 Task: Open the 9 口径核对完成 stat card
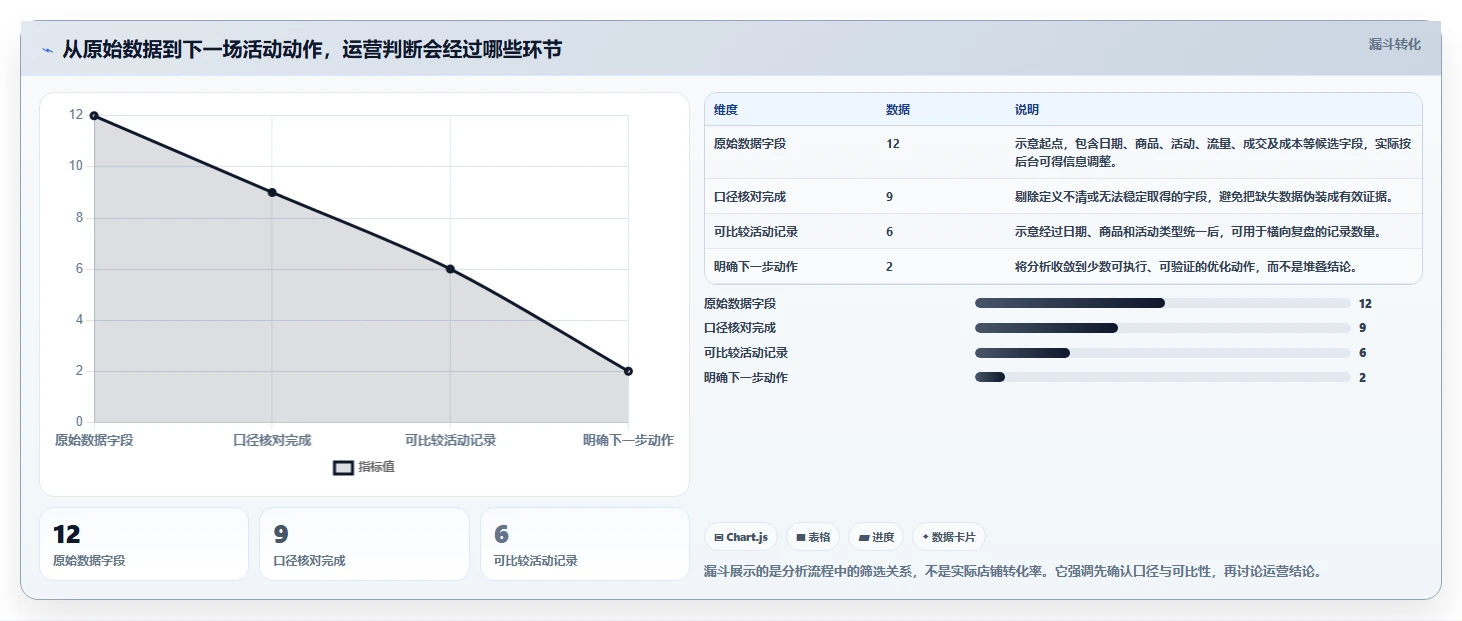click(x=364, y=544)
